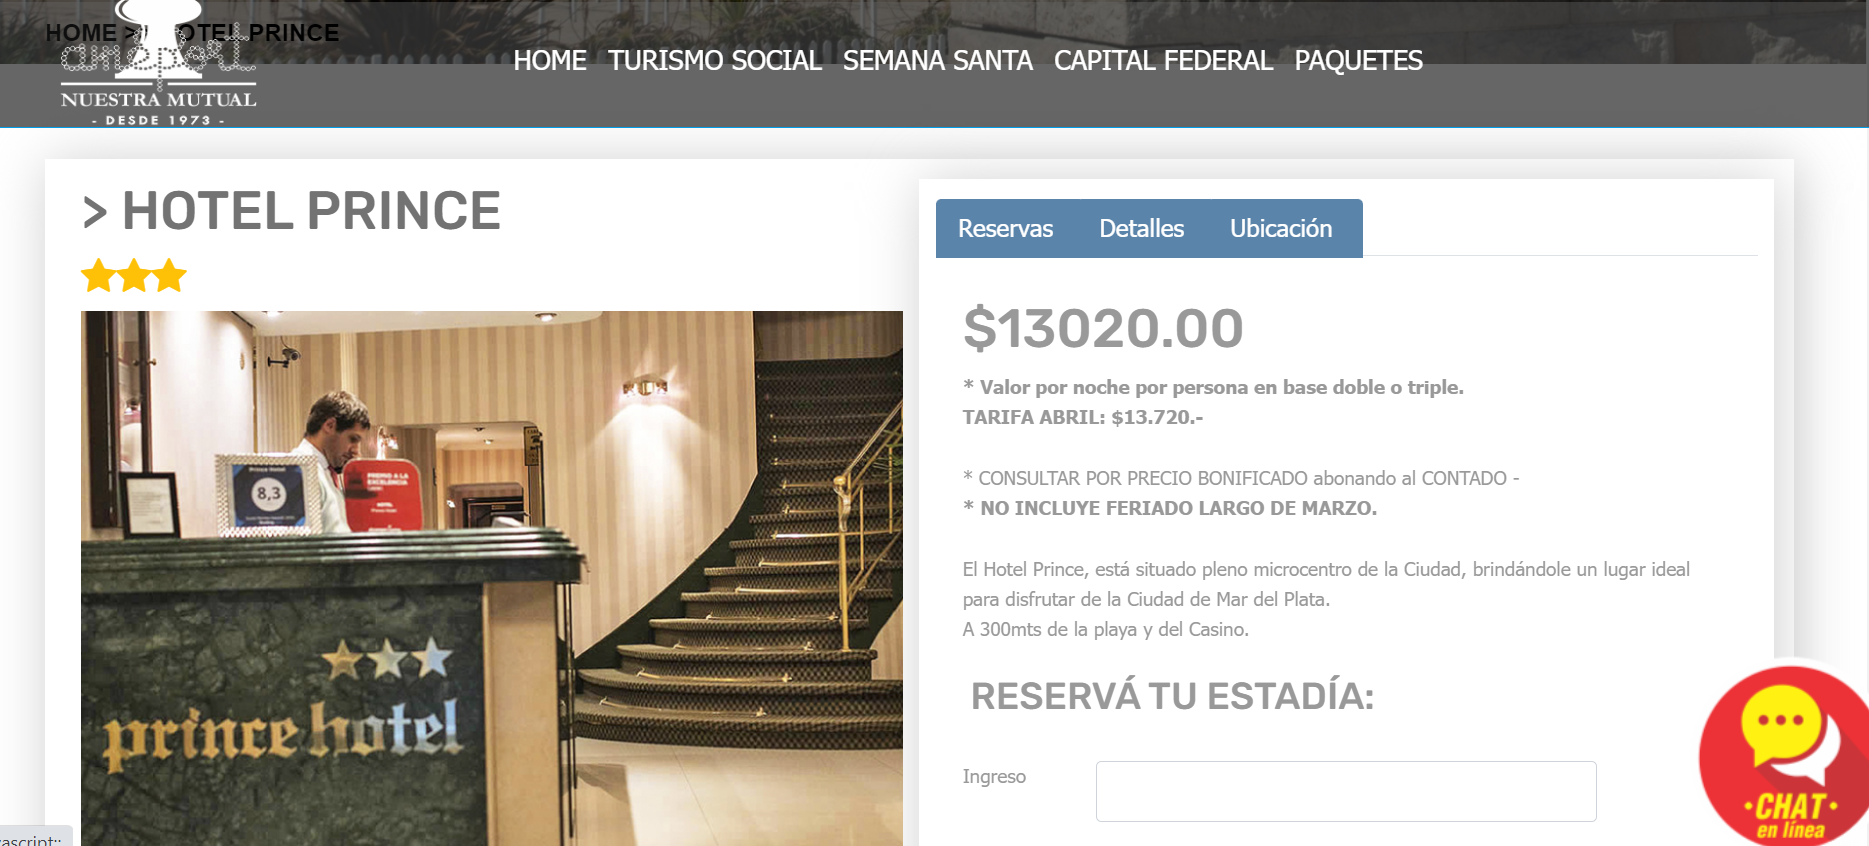Open the Reservas tab
The image size is (1869, 846).
click(x=1005, y=229)
